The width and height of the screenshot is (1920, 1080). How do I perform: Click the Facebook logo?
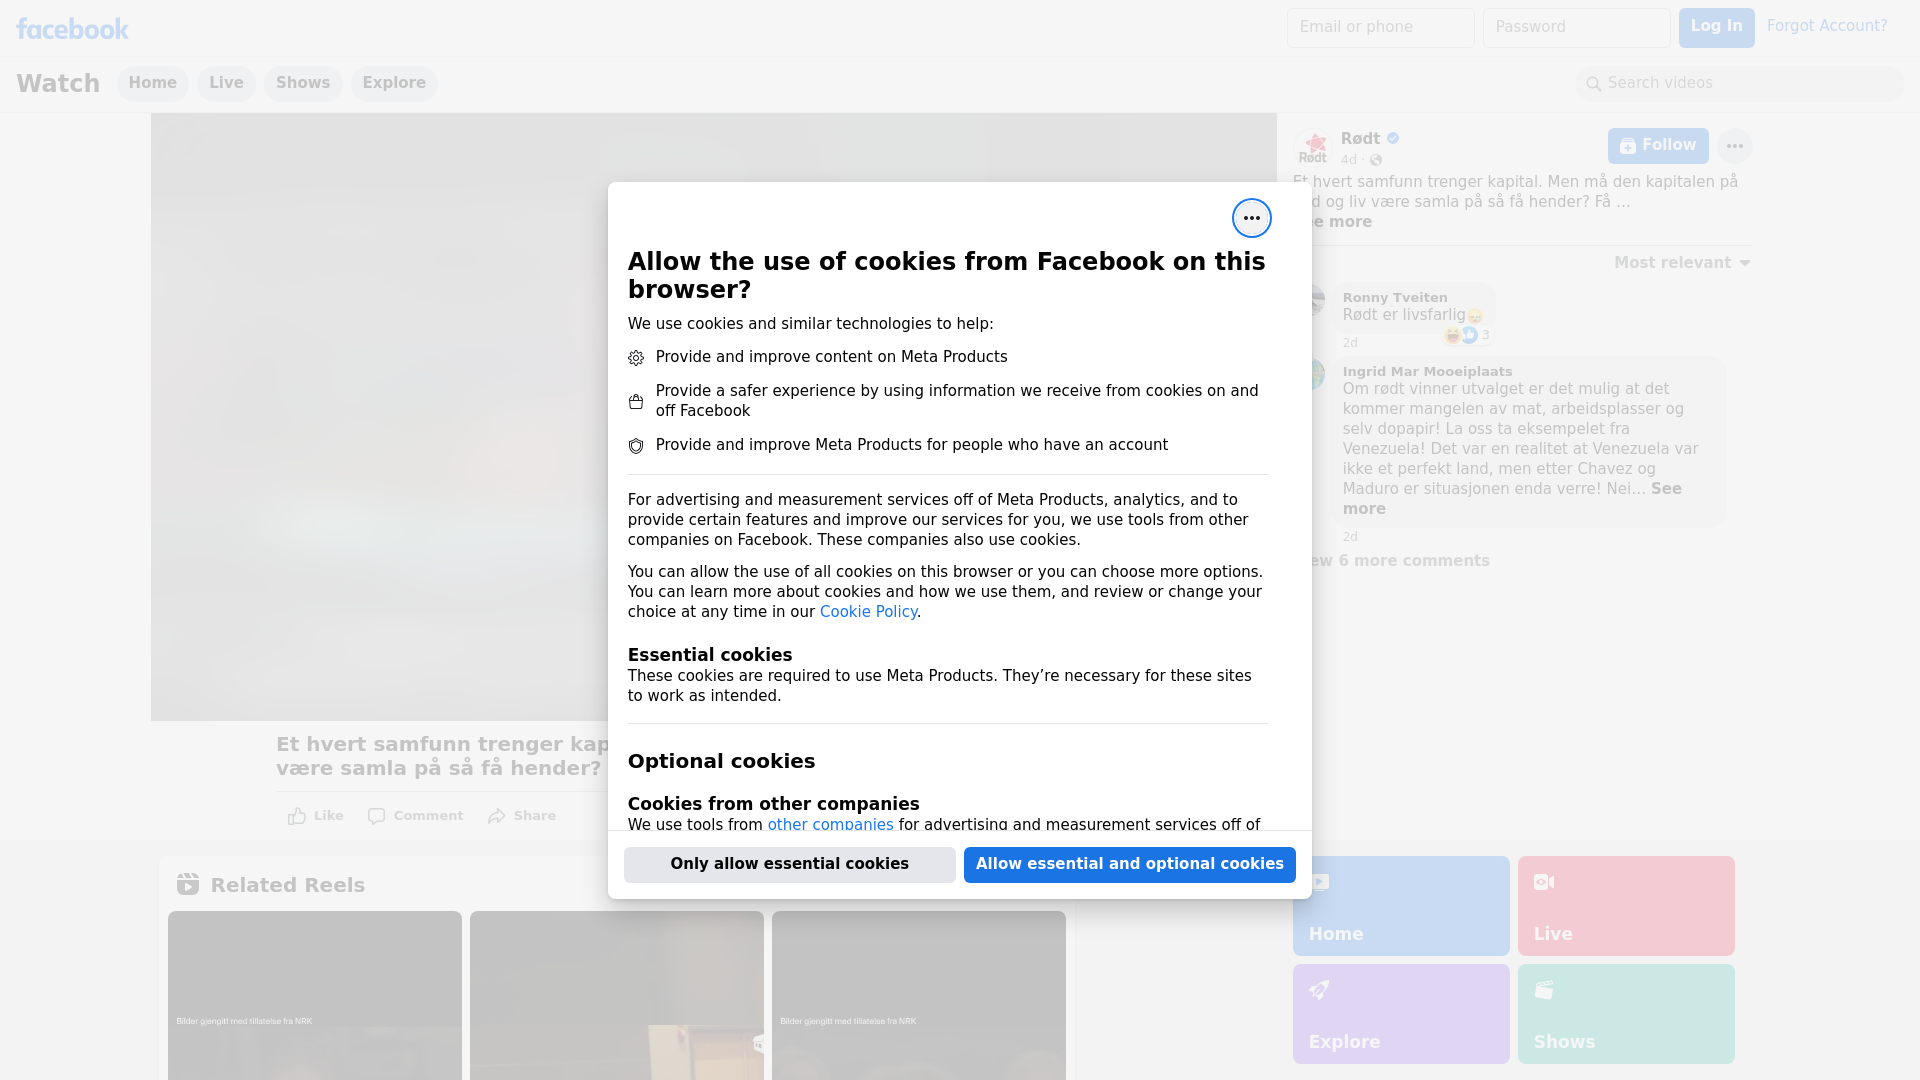click(x=72, y=29)
